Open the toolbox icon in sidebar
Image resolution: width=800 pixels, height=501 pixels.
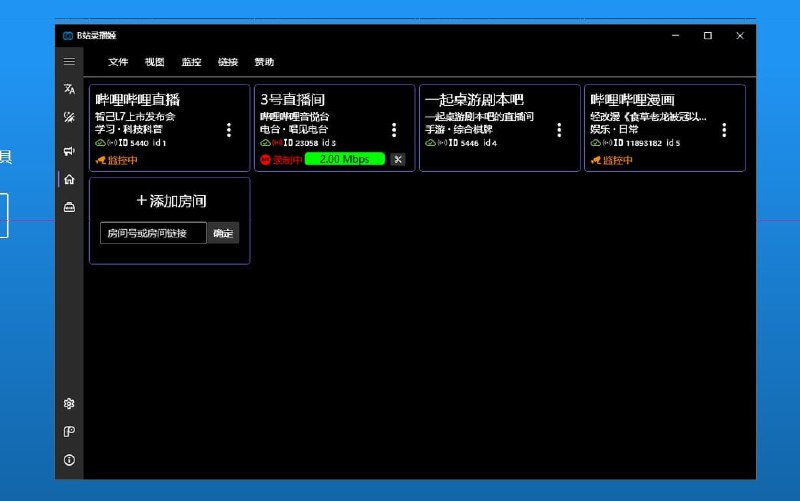pos(69,207)
